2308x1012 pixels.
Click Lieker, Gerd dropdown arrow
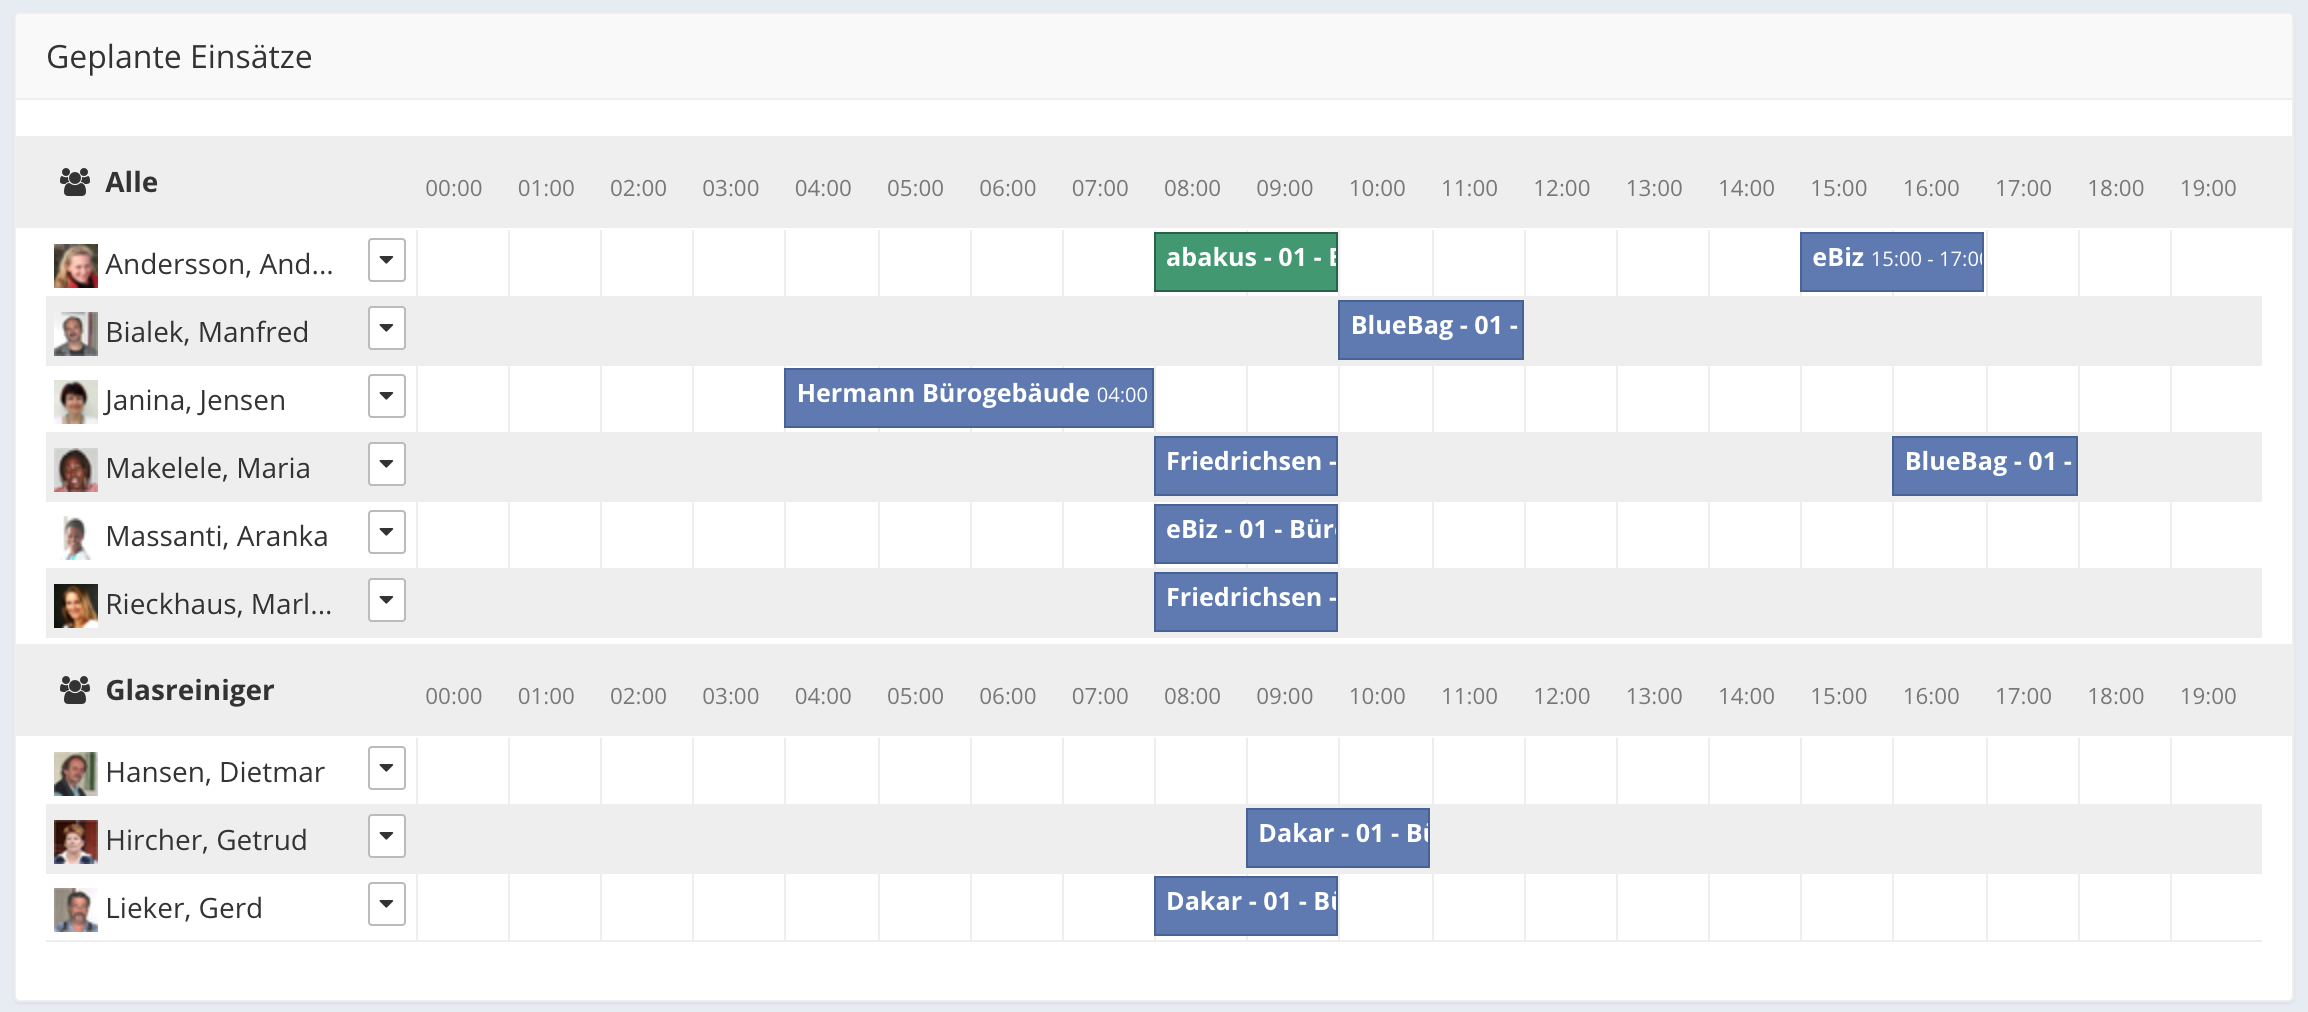click(x=386, y=904)
